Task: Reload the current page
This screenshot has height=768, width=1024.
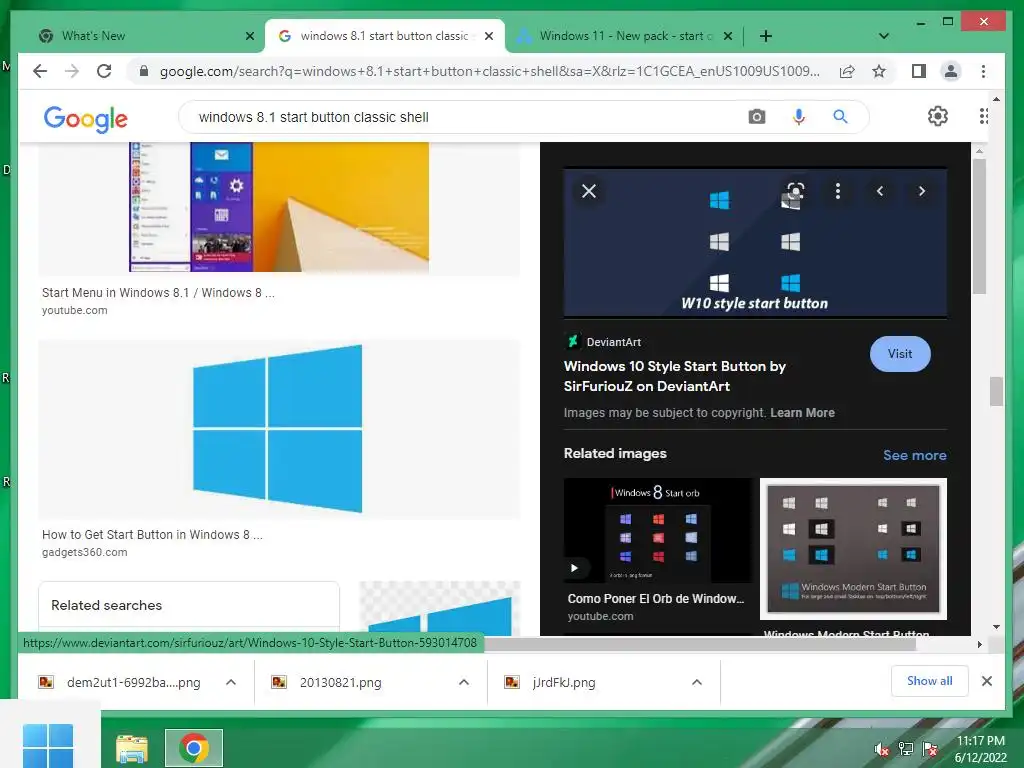Action: coord(104,71)
